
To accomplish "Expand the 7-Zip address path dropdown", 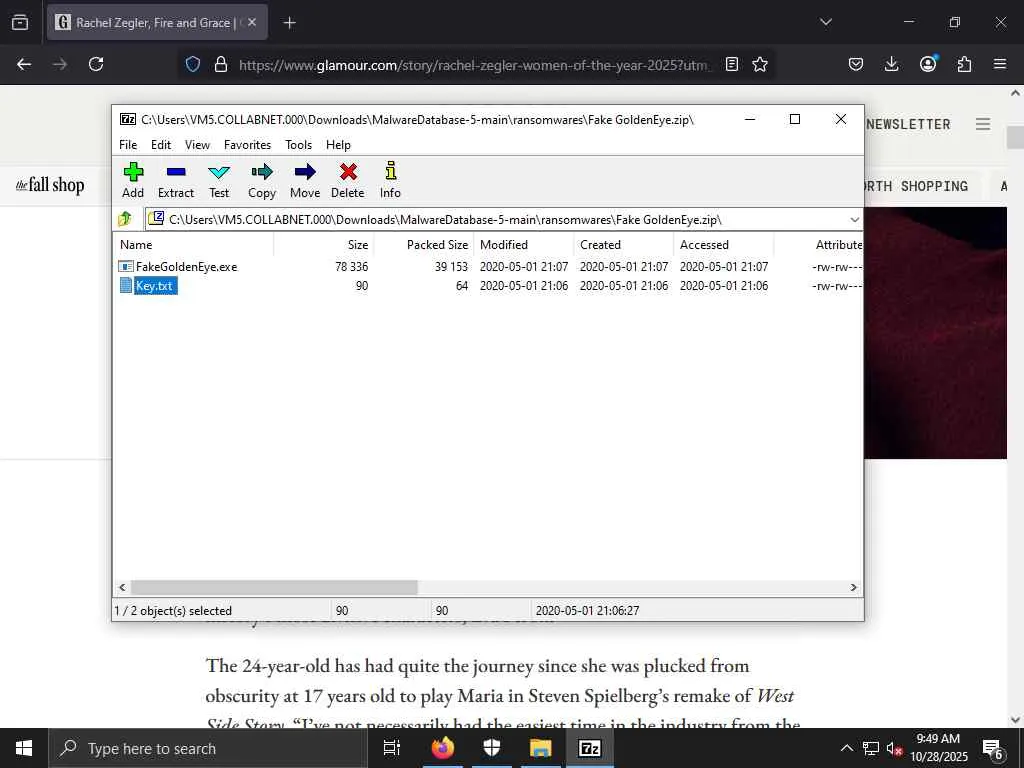I will point(854,219).
